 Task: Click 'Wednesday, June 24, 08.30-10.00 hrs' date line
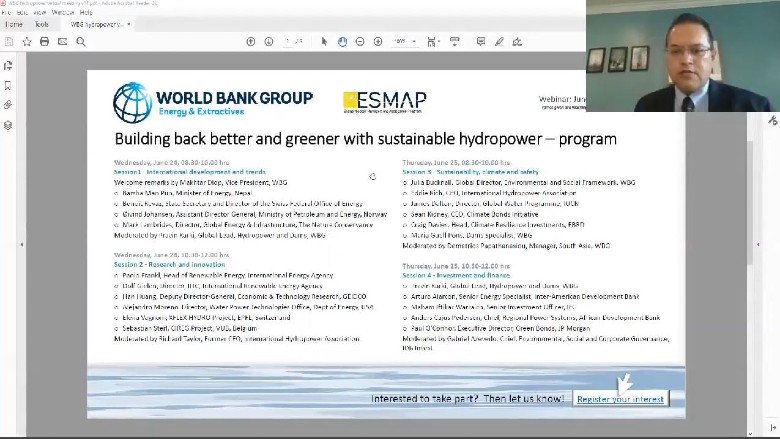pyautogui.click(x=172, y=163)
